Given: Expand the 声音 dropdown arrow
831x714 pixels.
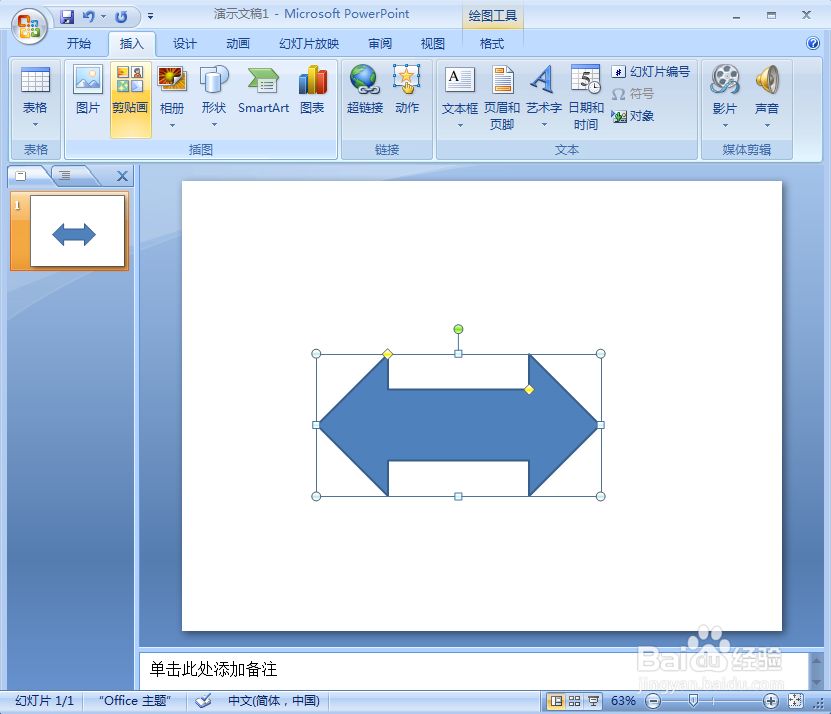Looking at the screenshot, I should point(767,126).
